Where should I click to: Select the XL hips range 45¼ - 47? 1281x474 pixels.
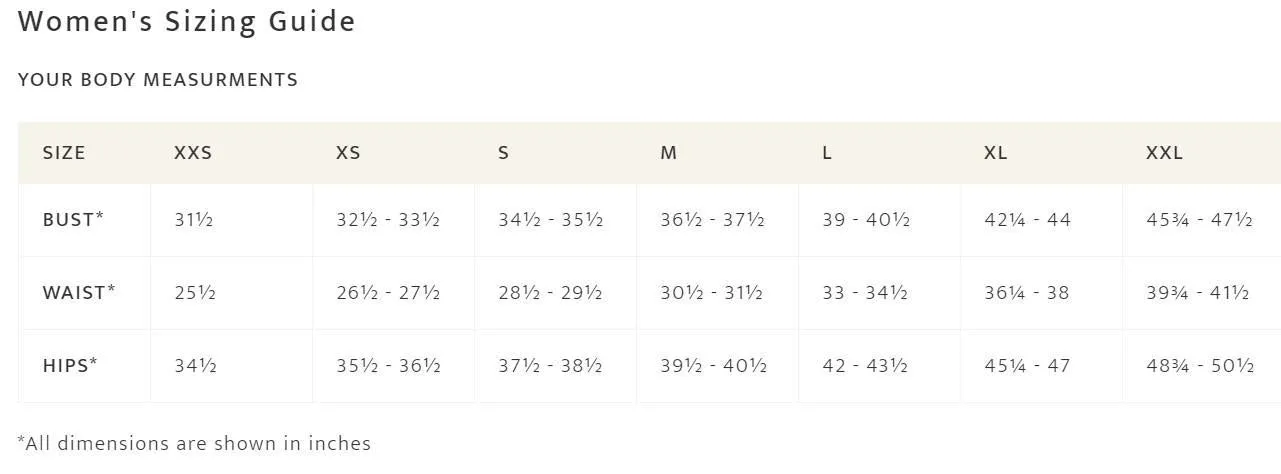click(1027, 366)
